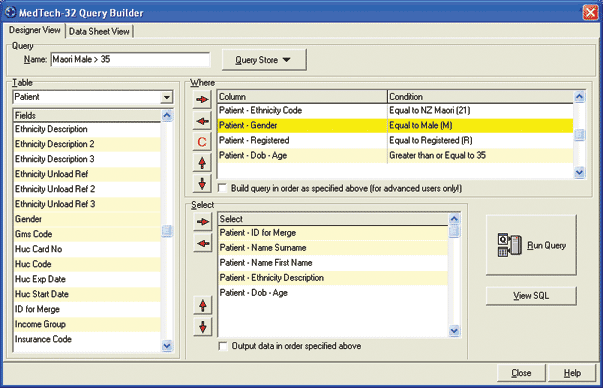Remove field from Select with left arrow
603x388 pixels.
point(203,243)
